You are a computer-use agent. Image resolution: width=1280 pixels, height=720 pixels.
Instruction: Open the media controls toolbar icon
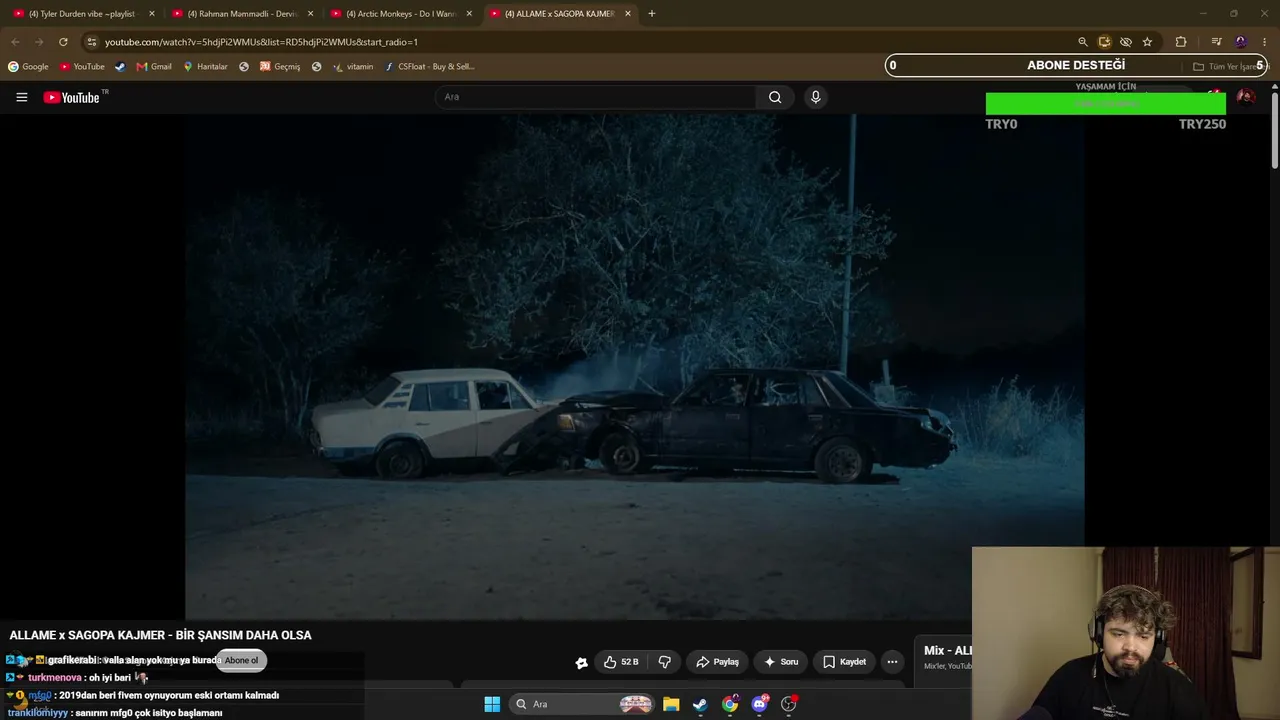pyautogui.click(x=1216, y=42)
